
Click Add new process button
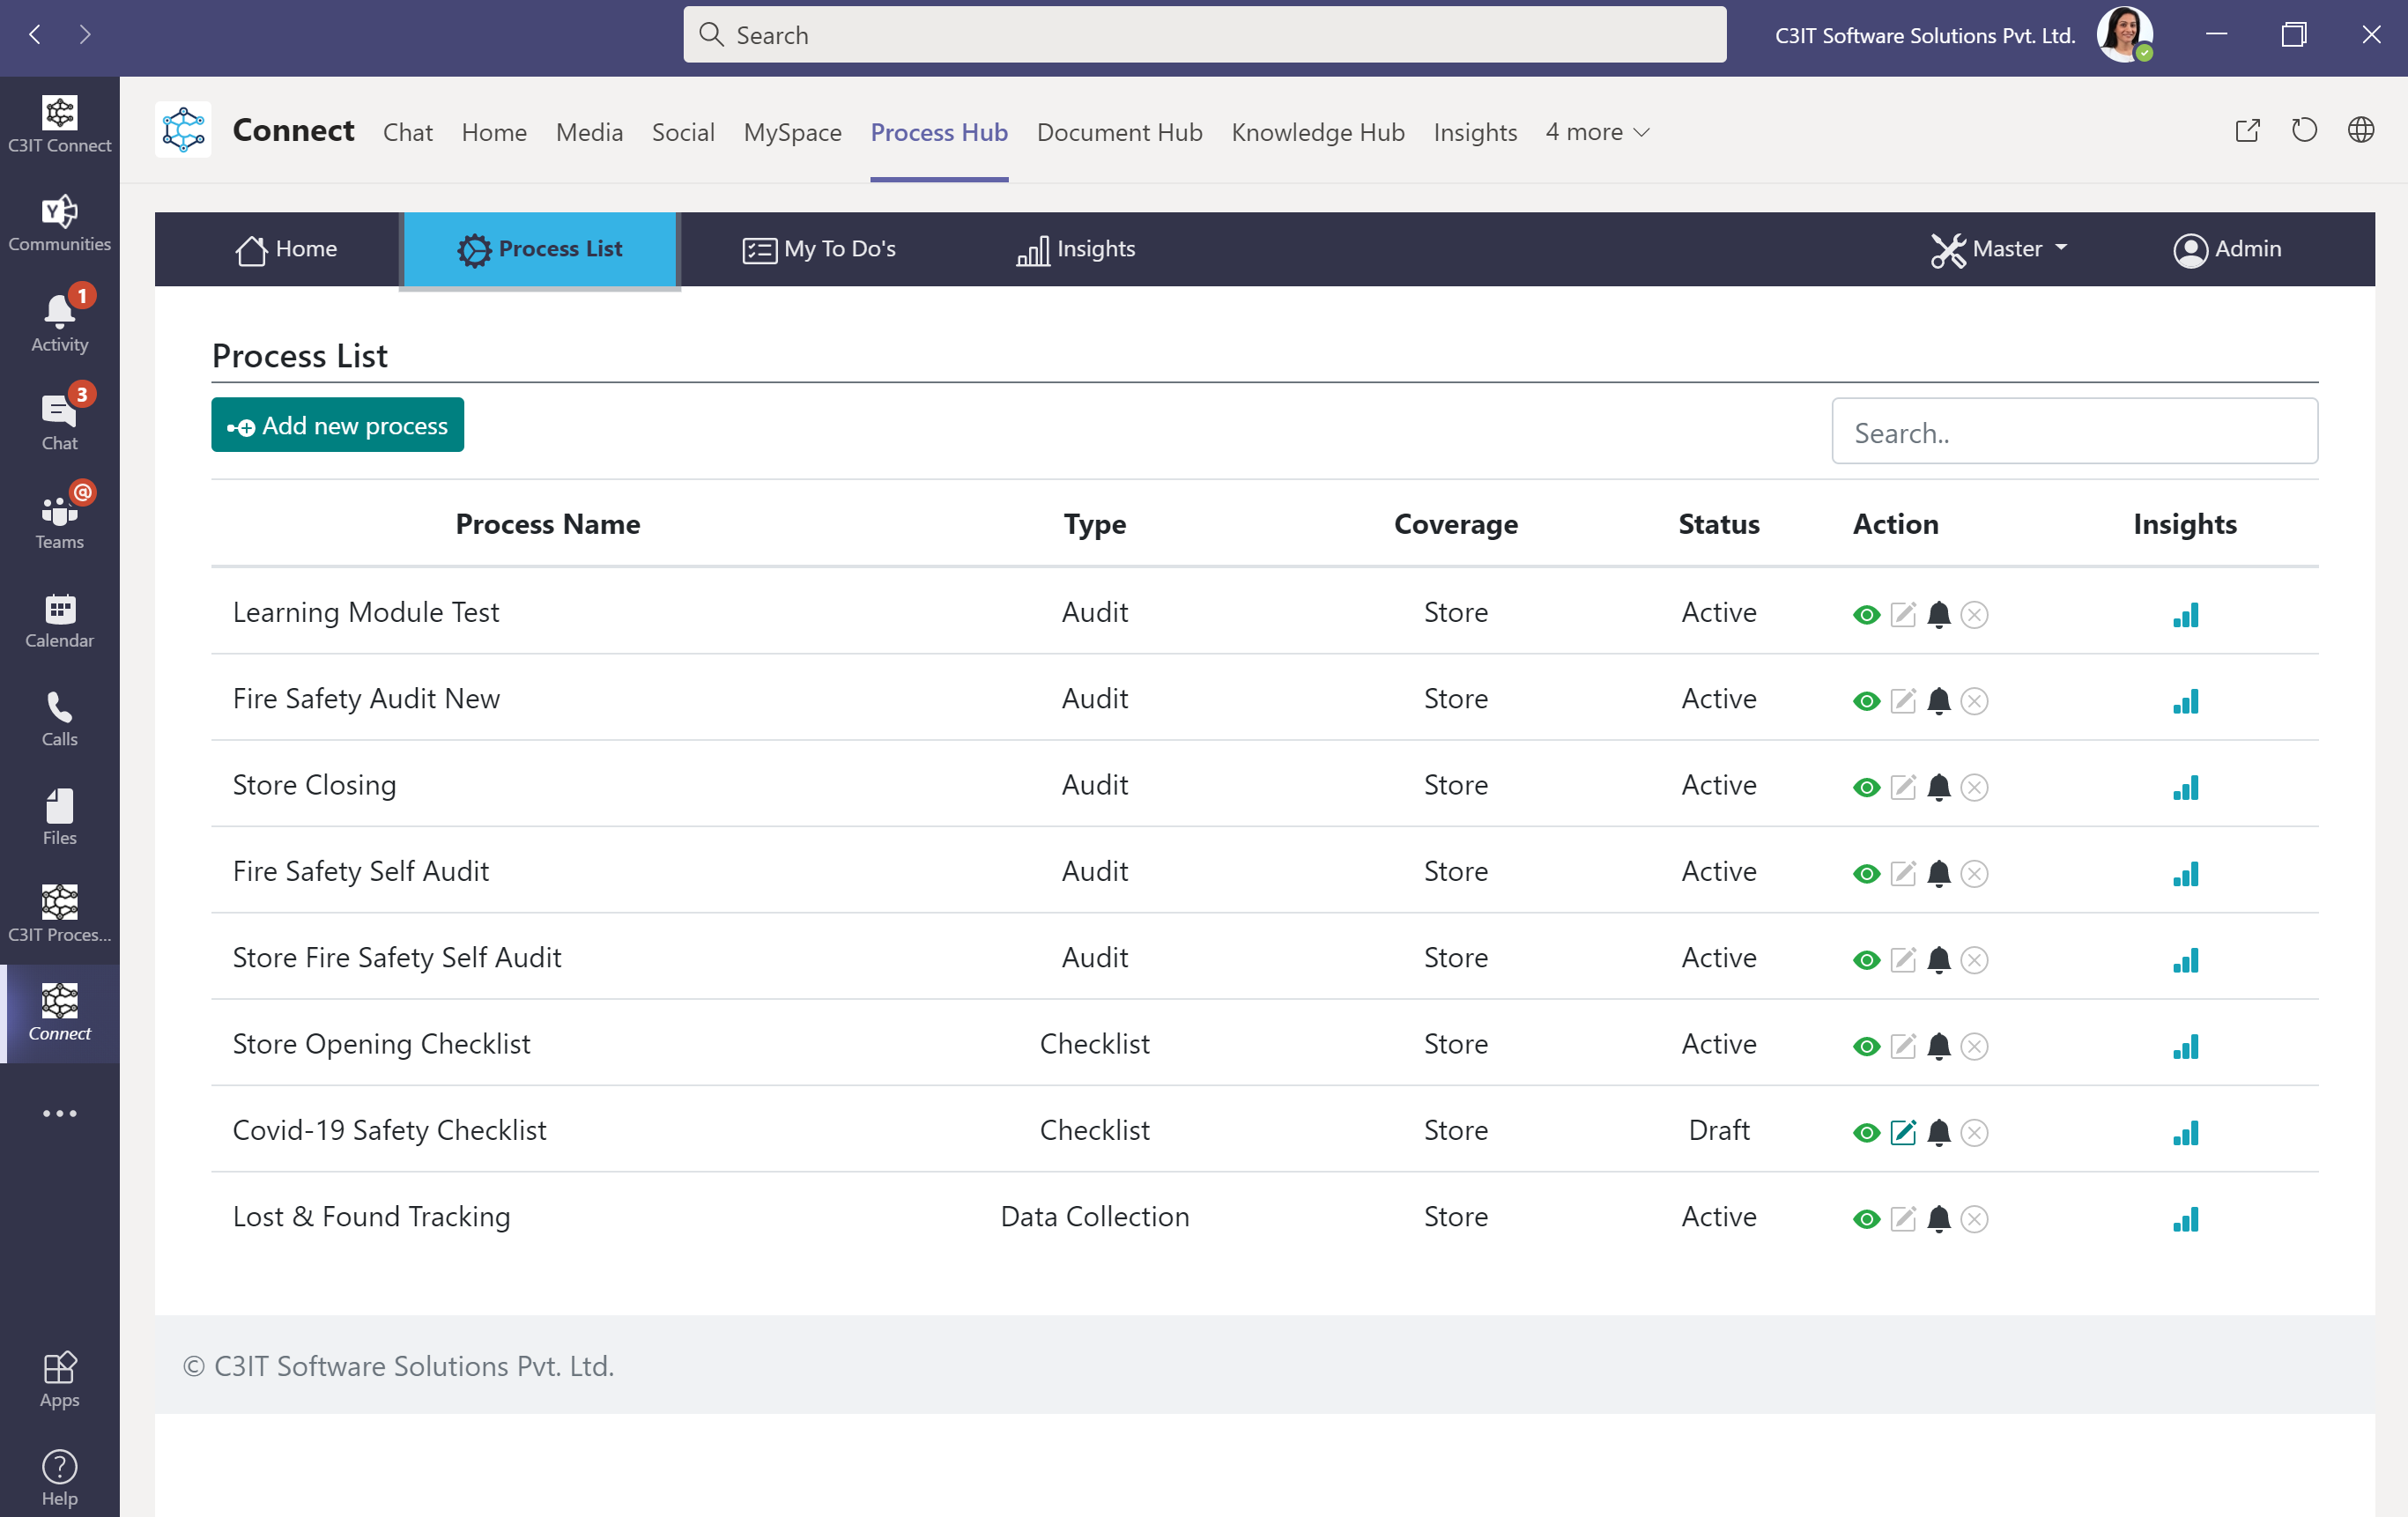pos(337,425)
